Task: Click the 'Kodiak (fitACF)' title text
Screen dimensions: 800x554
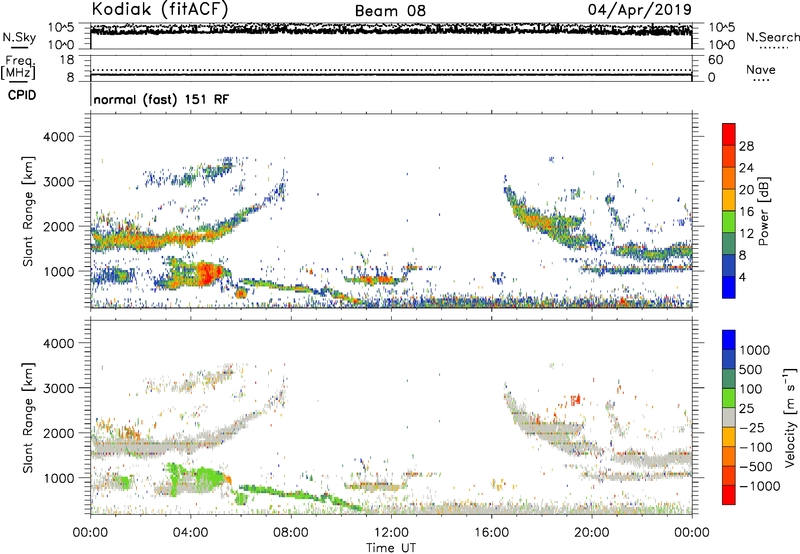Action: pyautogui.click(x=160, y=9)
